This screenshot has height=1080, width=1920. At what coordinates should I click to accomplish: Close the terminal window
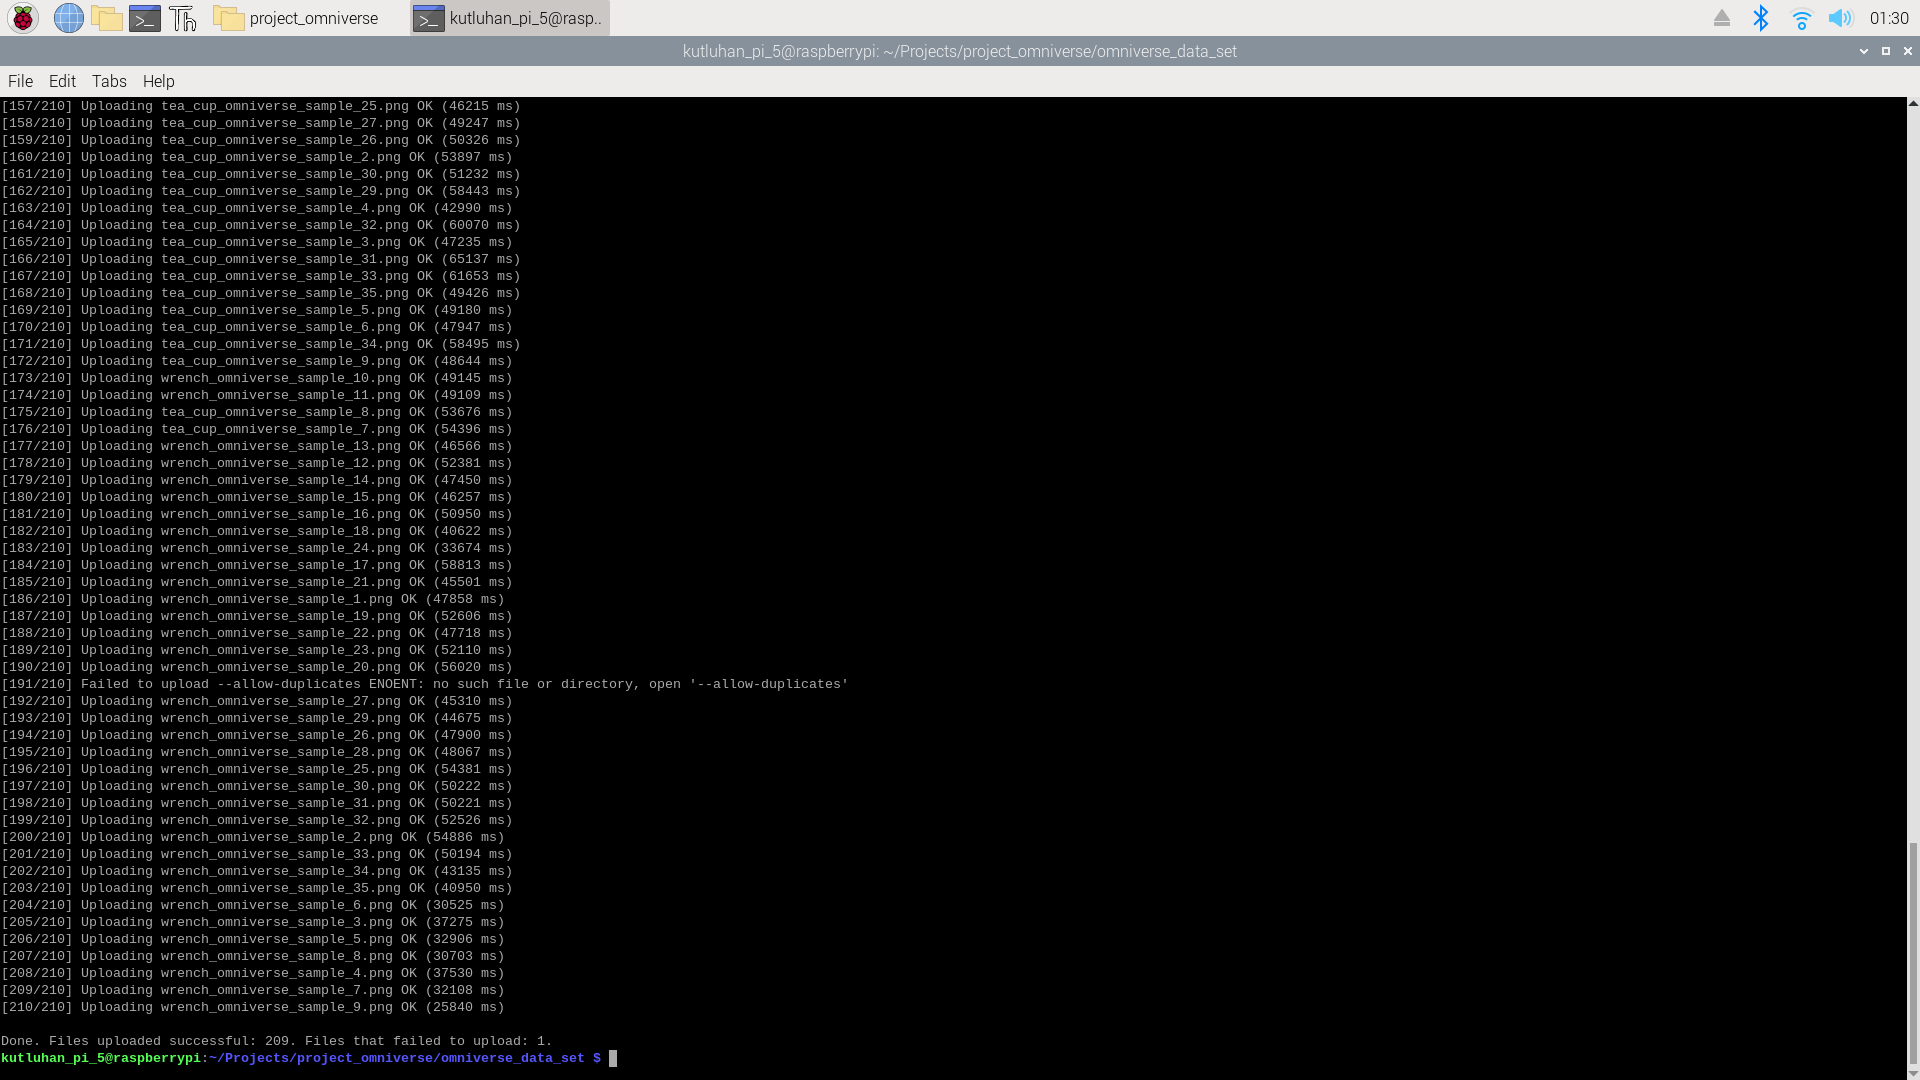pos(1908,51)
